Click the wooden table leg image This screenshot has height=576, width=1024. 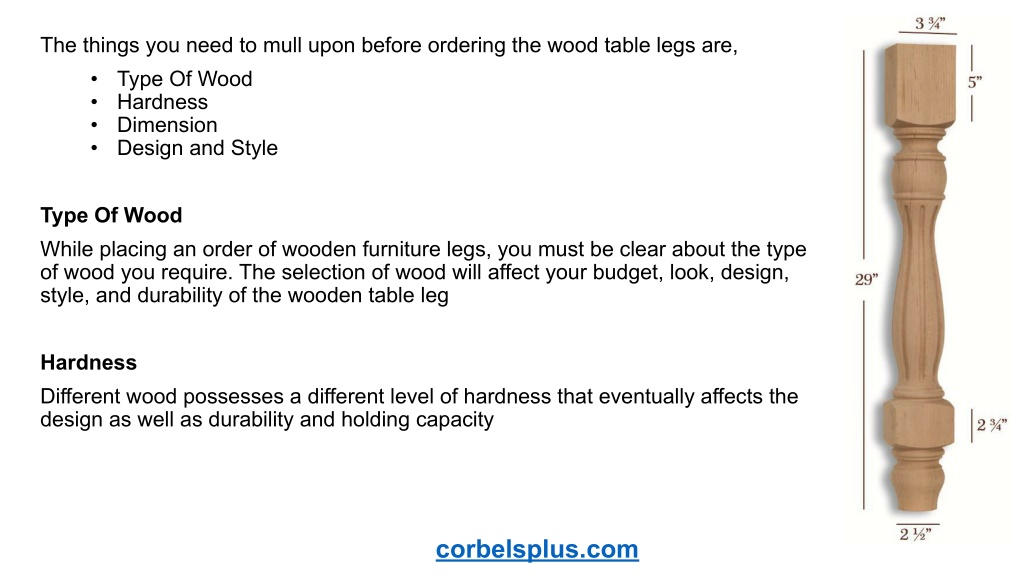(x=920, y=277)
